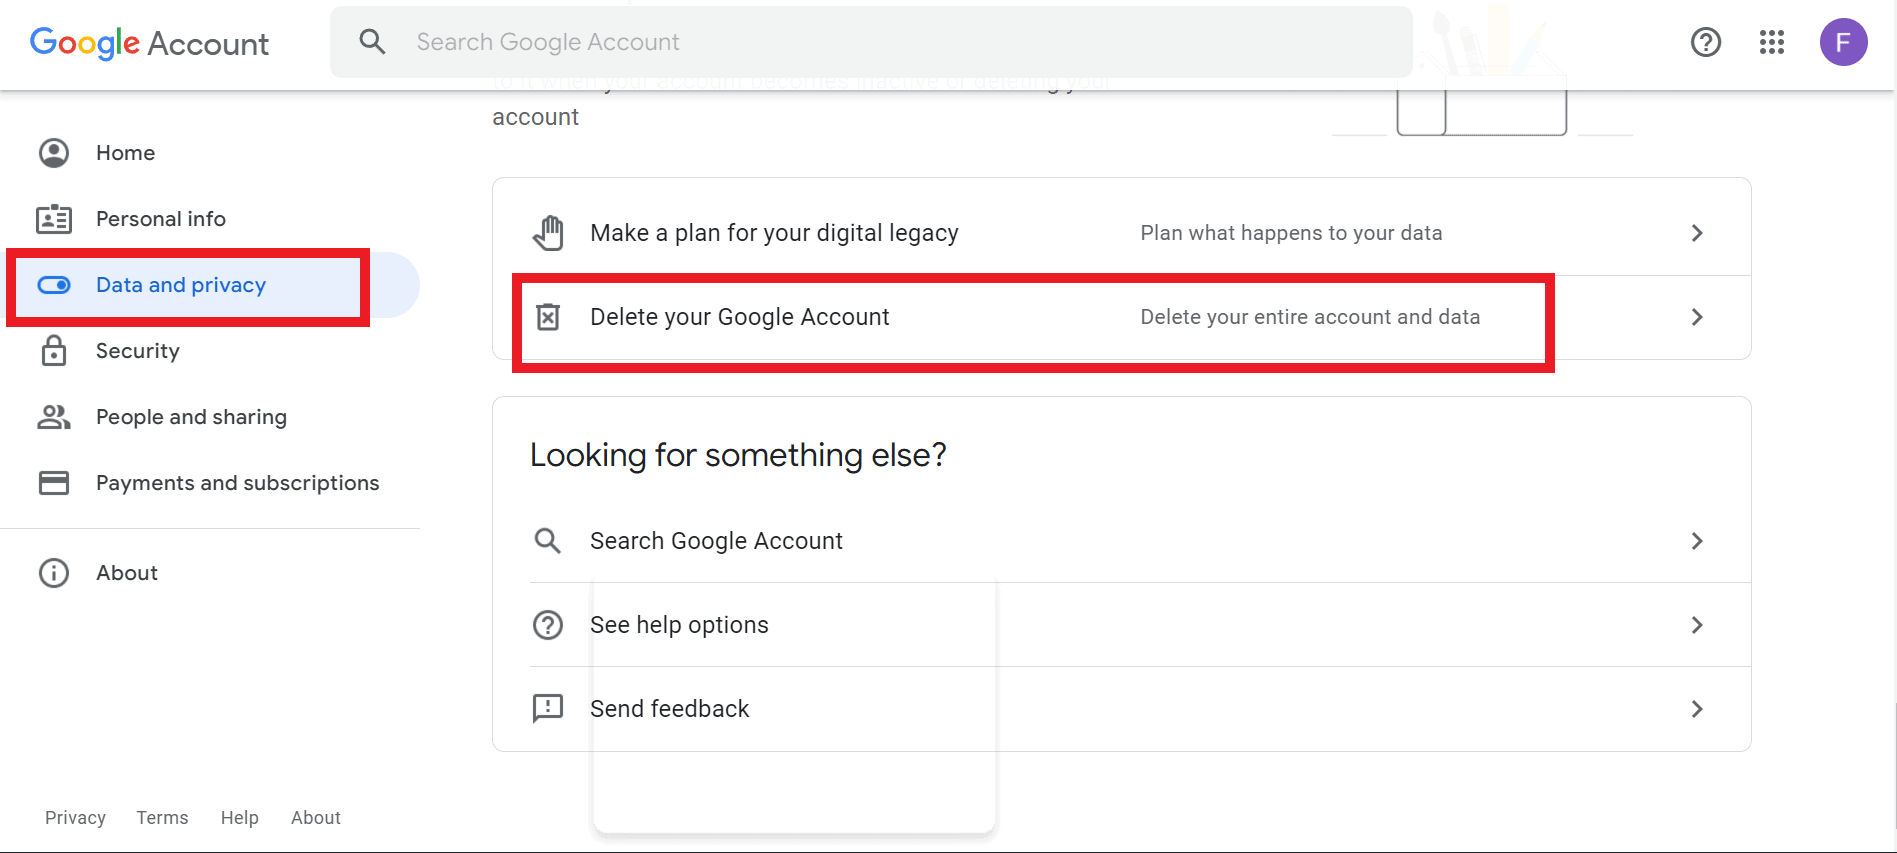The height and width of the screenshot is (853, 1897).
Task: Open the Help footer link
Action: tap(240, 818)
